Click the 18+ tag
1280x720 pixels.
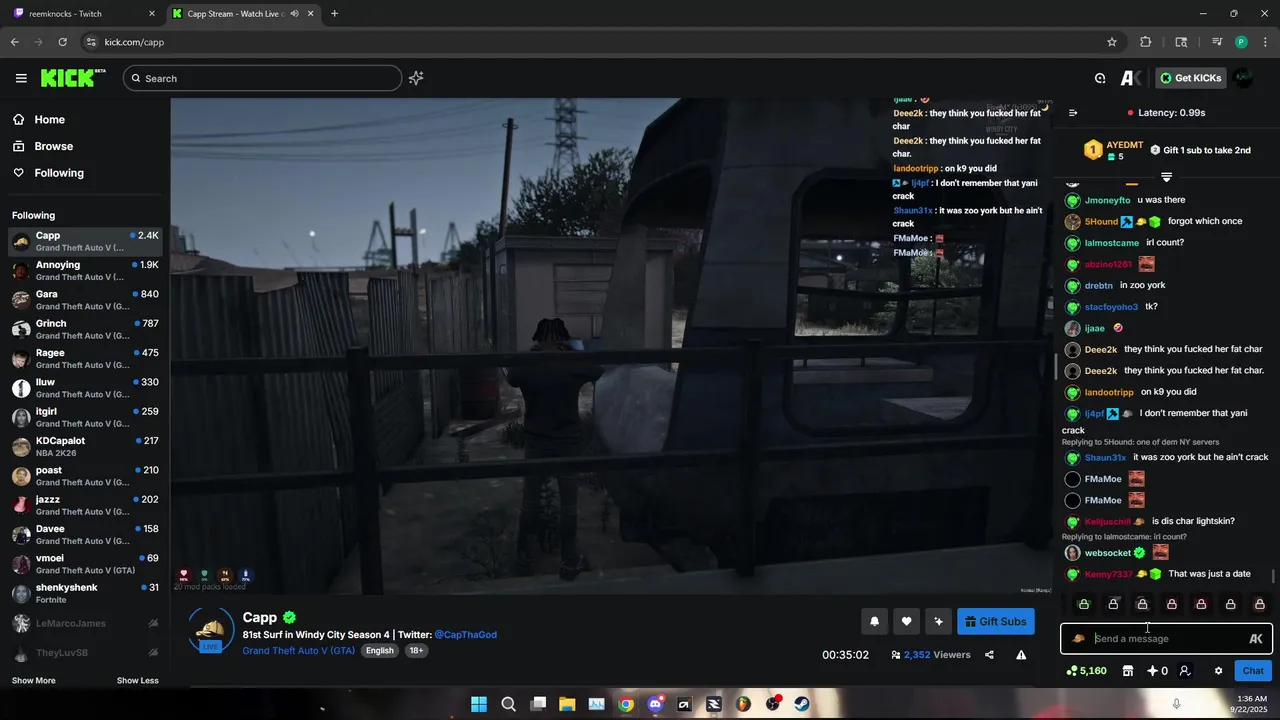click(x=416, y=651)
